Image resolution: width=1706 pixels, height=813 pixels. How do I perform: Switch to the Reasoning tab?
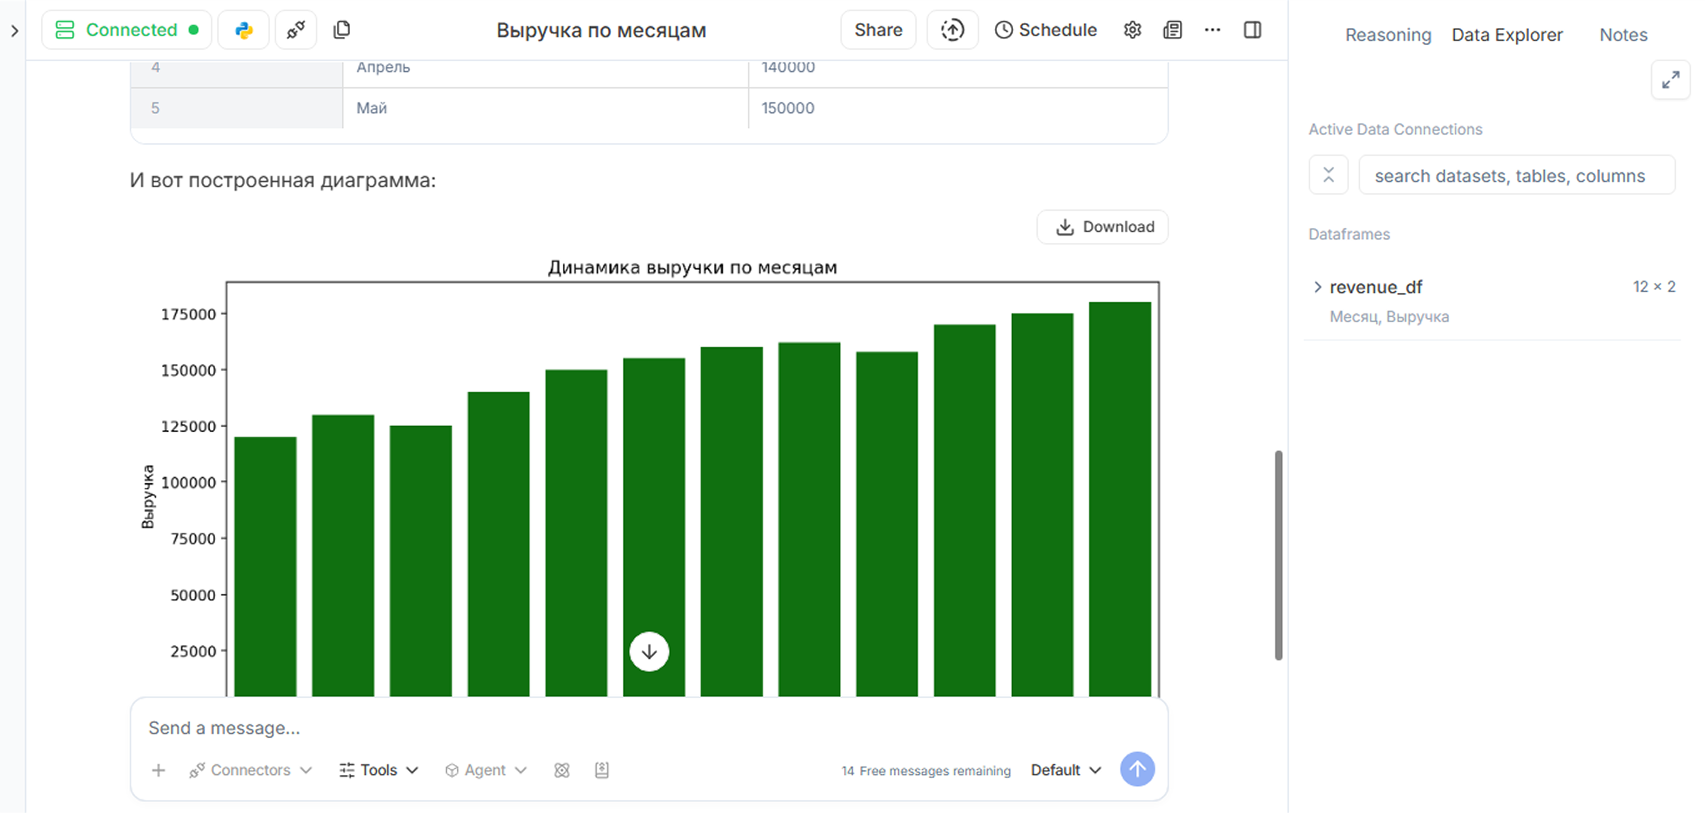click(x=1387, y=35)
